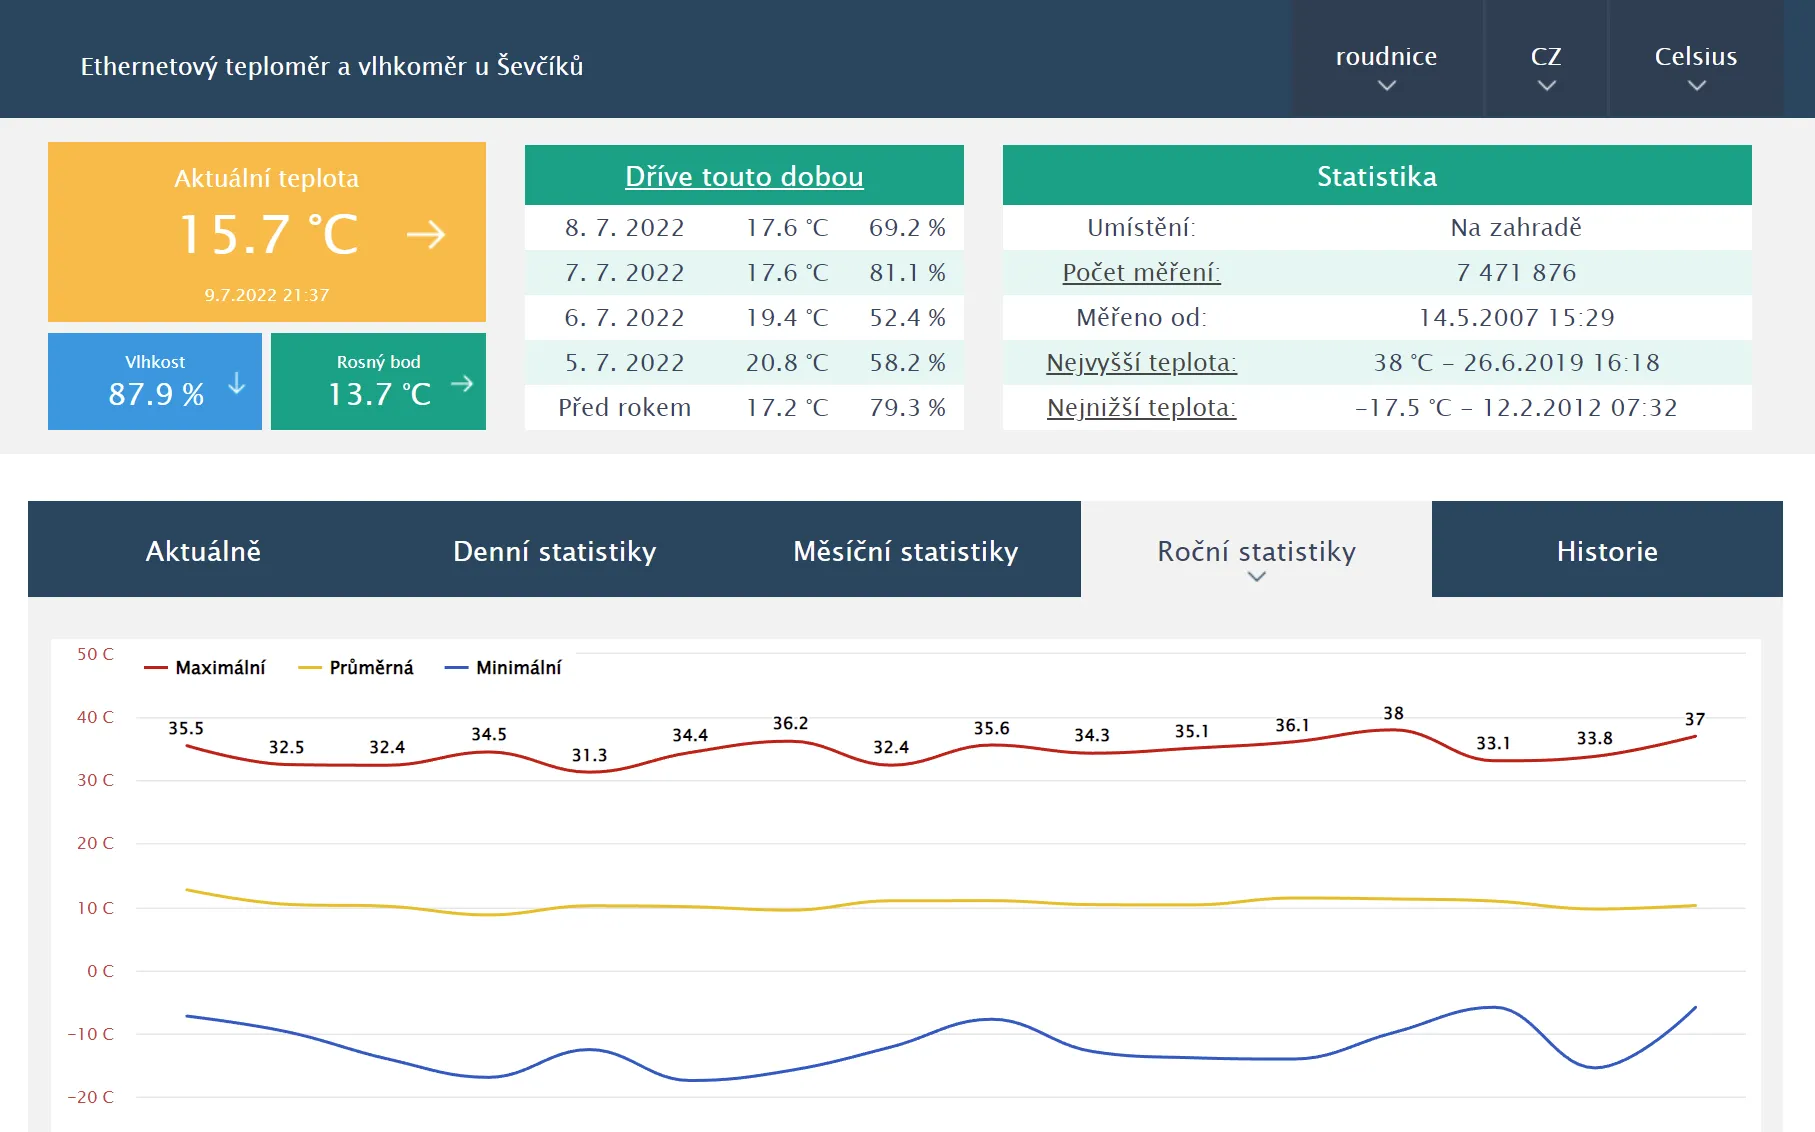The image size is (1815, 1132).
Task: Switch to the Měsíční statistiky tab
Action: click(906, 550)
